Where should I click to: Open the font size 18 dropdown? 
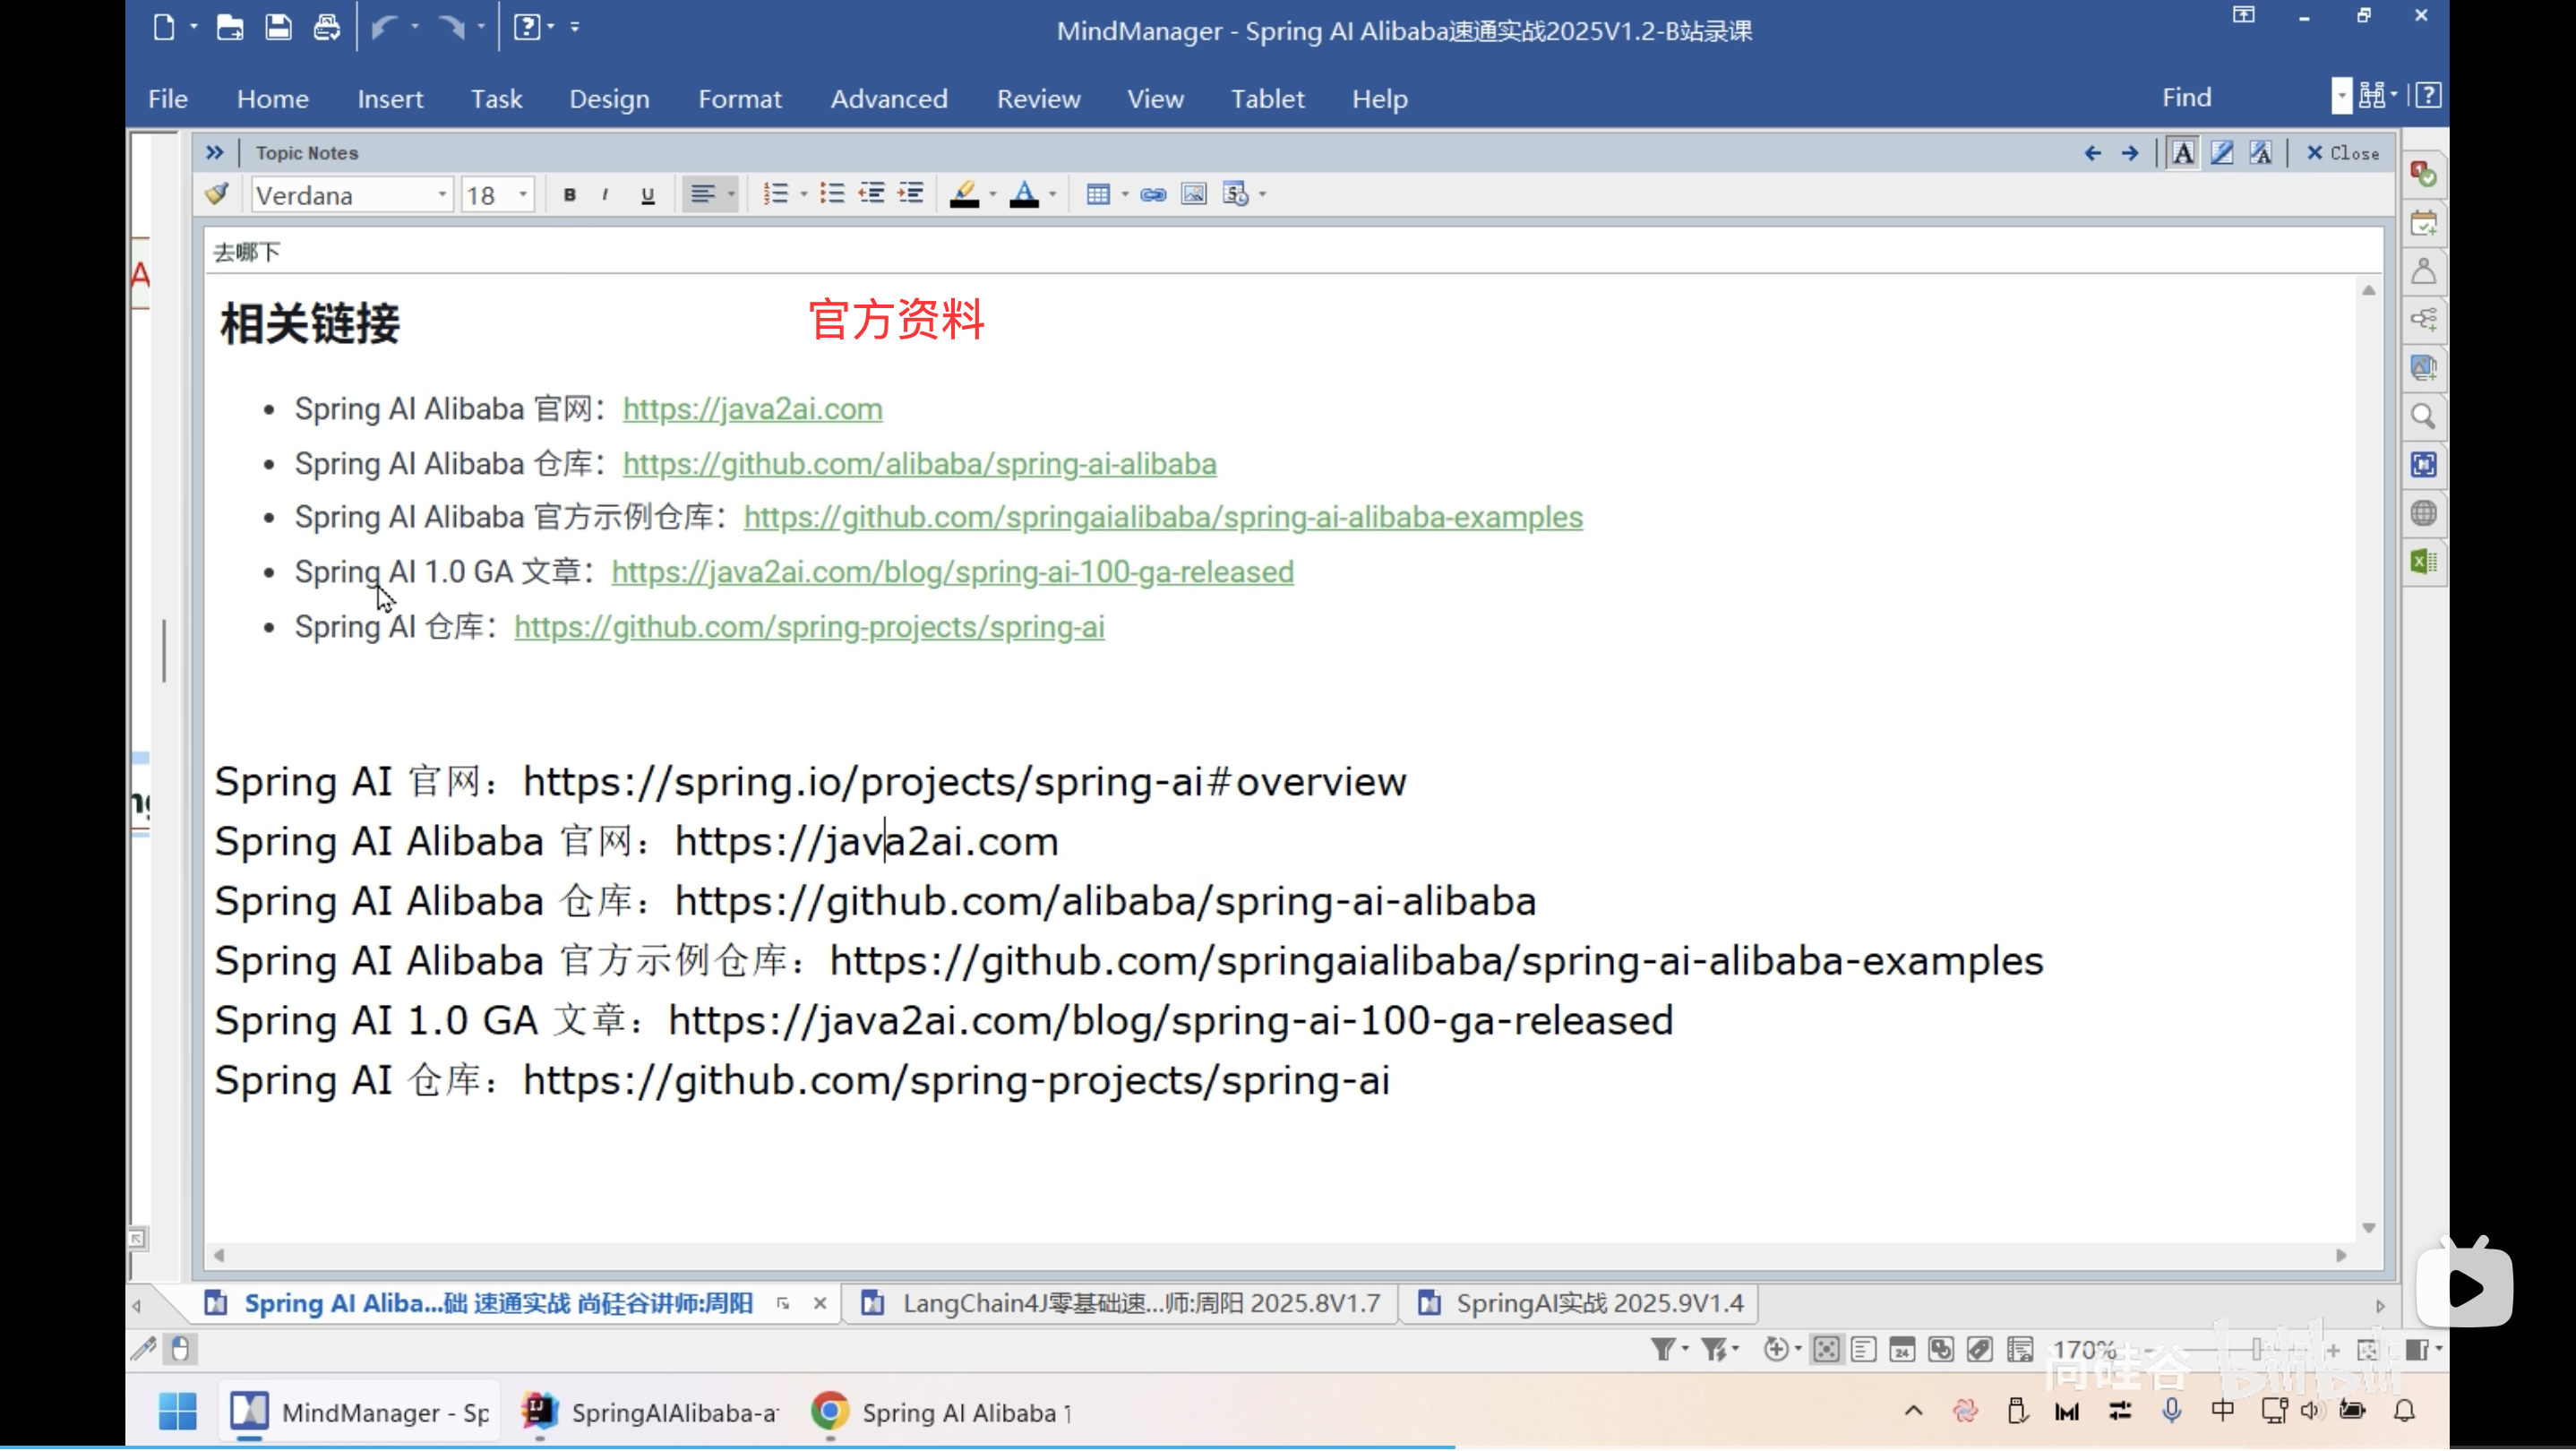[523, 195]
